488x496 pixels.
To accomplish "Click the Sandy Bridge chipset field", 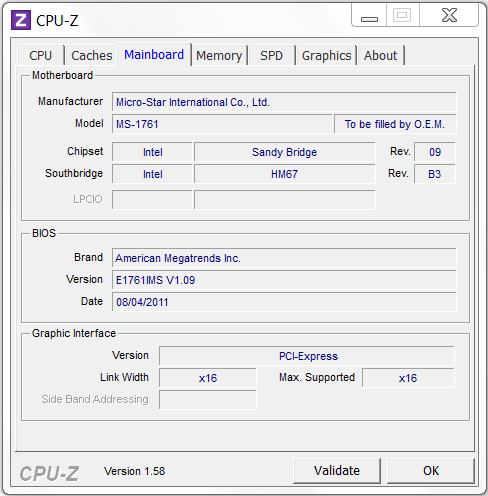I will pos(285,152).
